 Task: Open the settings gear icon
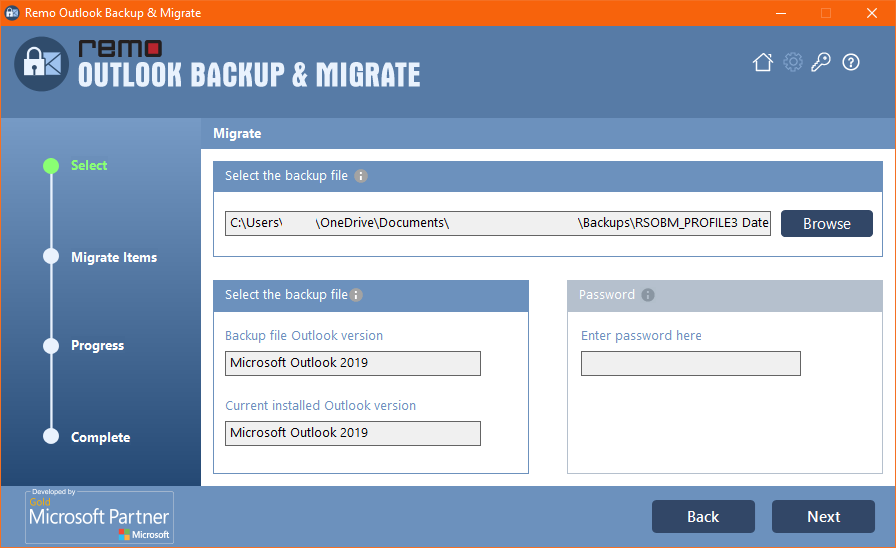tap(793, 62)
